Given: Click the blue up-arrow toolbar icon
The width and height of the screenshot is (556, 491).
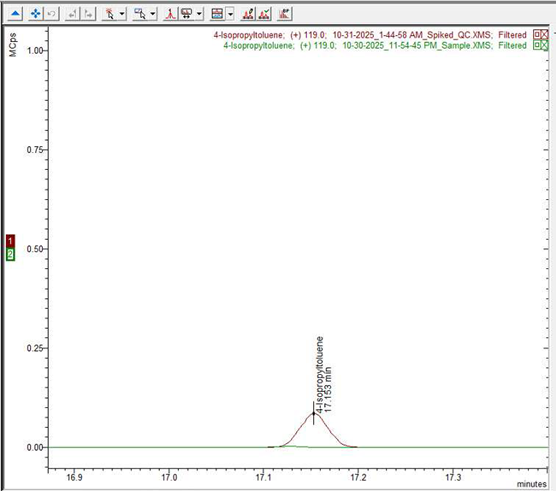Looking at the screenshot, I should pyautogui.click(x=15, y=14).
